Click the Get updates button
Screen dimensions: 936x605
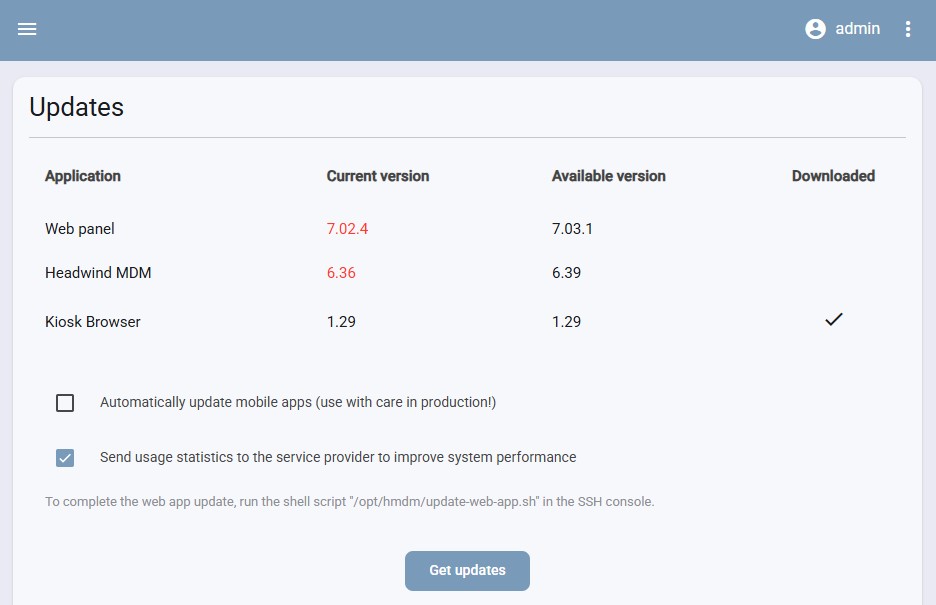467,571
